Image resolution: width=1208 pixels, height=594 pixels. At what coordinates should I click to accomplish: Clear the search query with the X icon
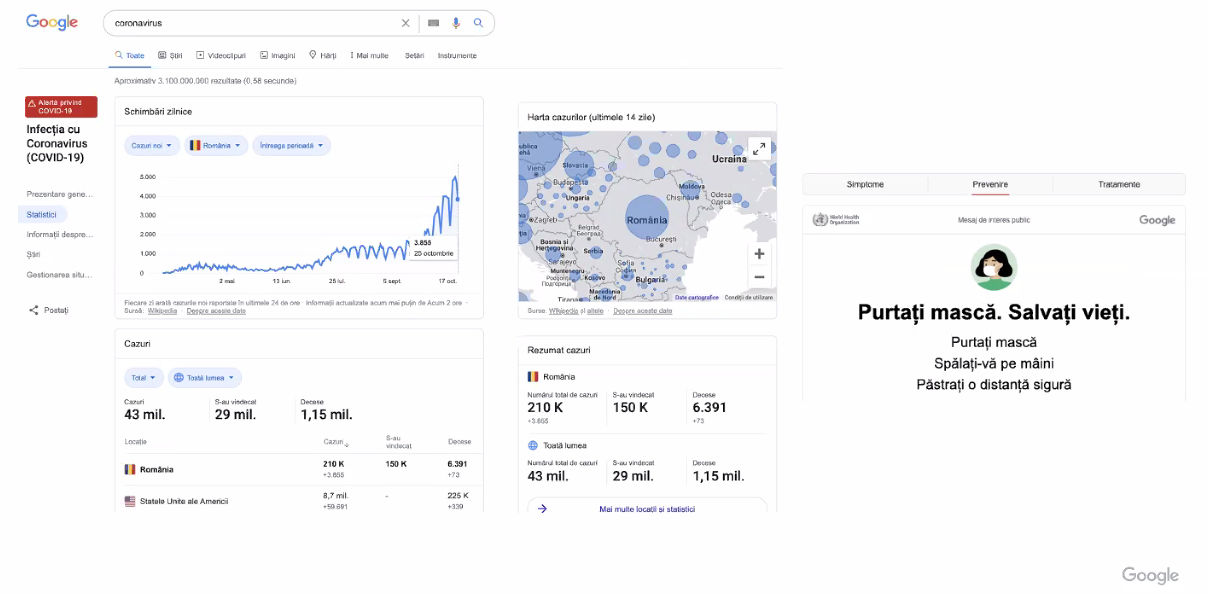click(405, 23)
